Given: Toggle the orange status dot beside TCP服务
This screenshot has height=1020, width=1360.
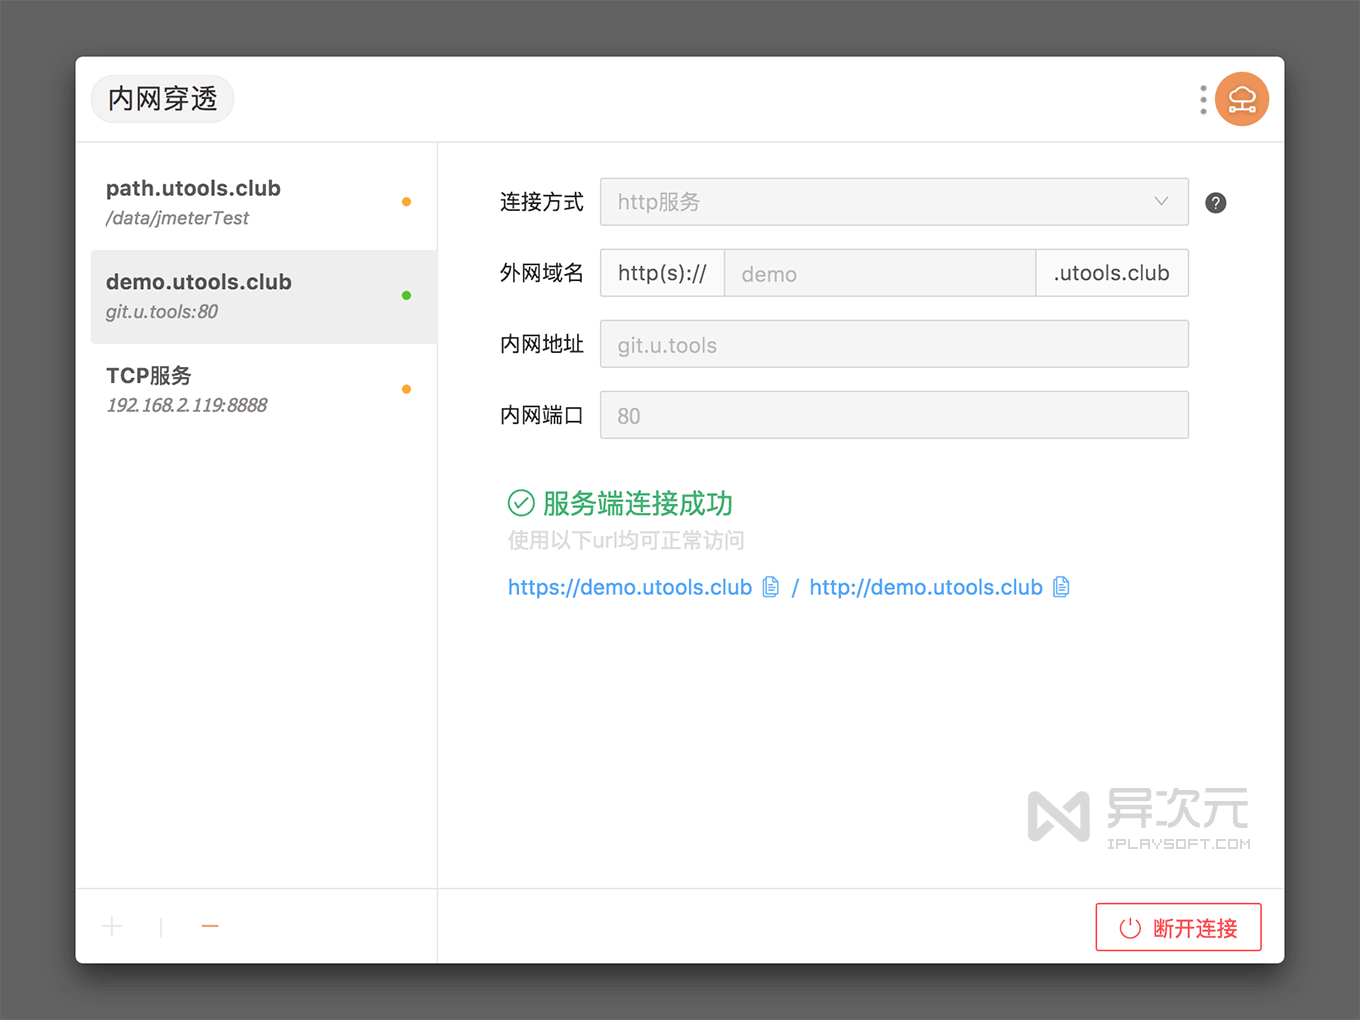Looking at the screenshot, I should tap(406, 389).
